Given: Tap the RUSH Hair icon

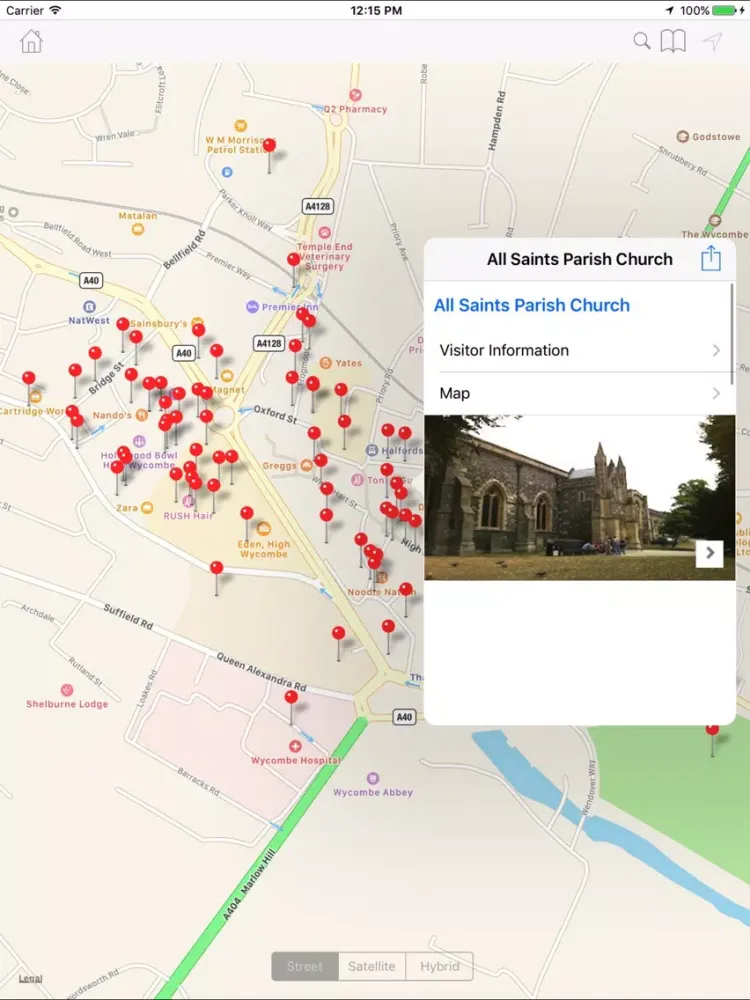Looking at the screenshot, I should click(188, 501).
